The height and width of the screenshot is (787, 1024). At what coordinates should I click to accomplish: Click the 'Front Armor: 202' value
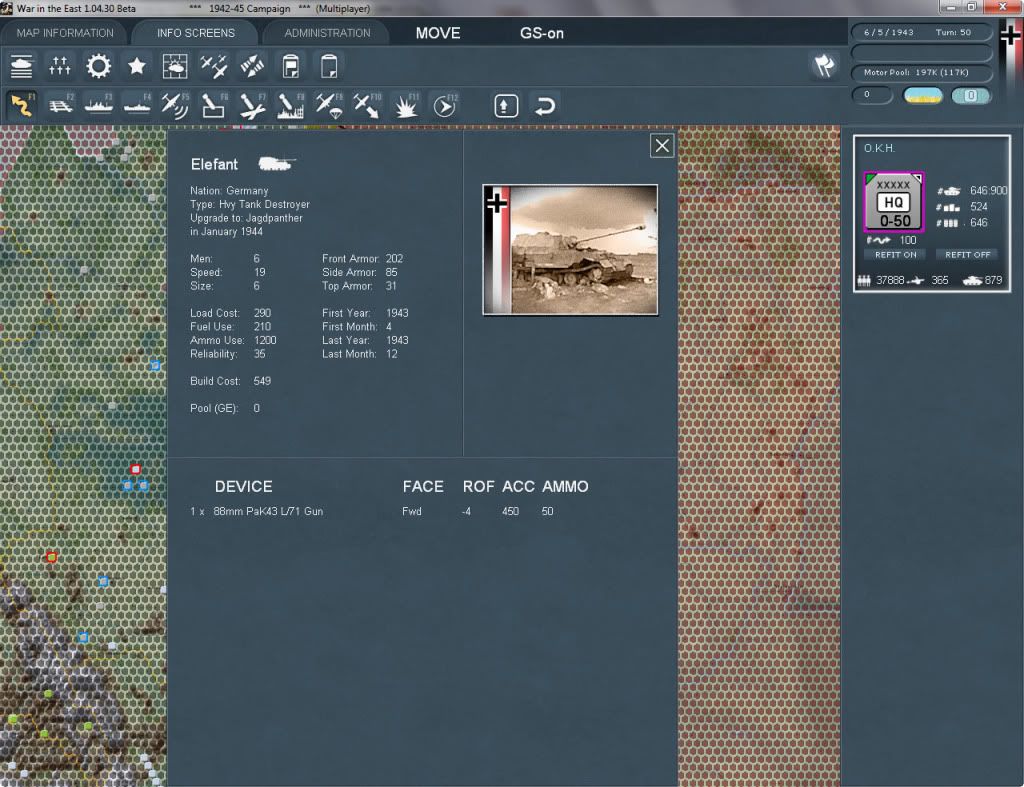394,259
